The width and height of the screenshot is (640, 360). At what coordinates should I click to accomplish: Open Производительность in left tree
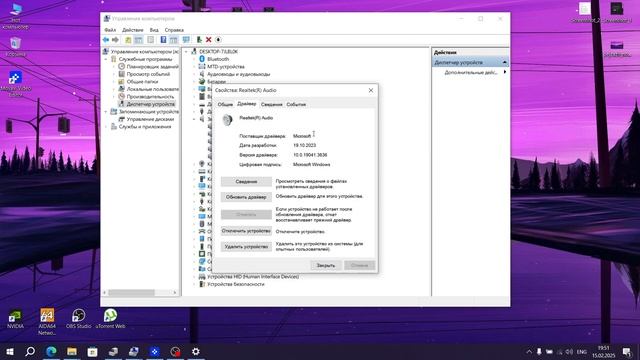150,97
